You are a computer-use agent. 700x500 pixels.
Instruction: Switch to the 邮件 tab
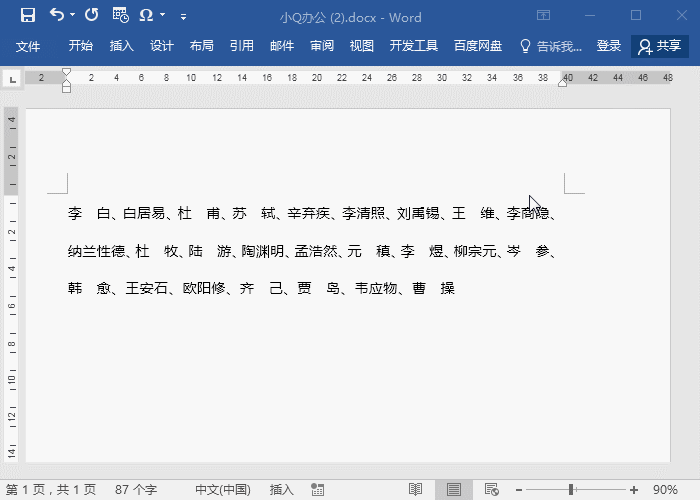click(x=282, y=46)
